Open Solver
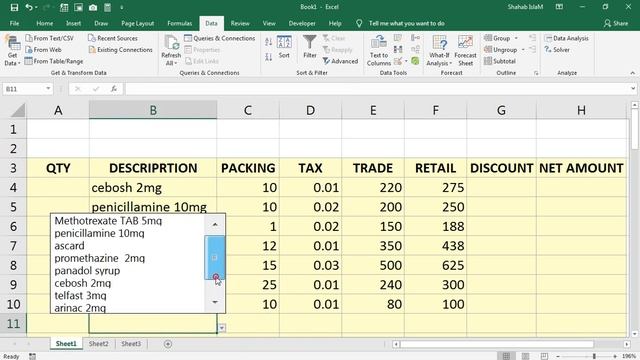This screenshot has height=360, width=640. [x=557, y=49]
